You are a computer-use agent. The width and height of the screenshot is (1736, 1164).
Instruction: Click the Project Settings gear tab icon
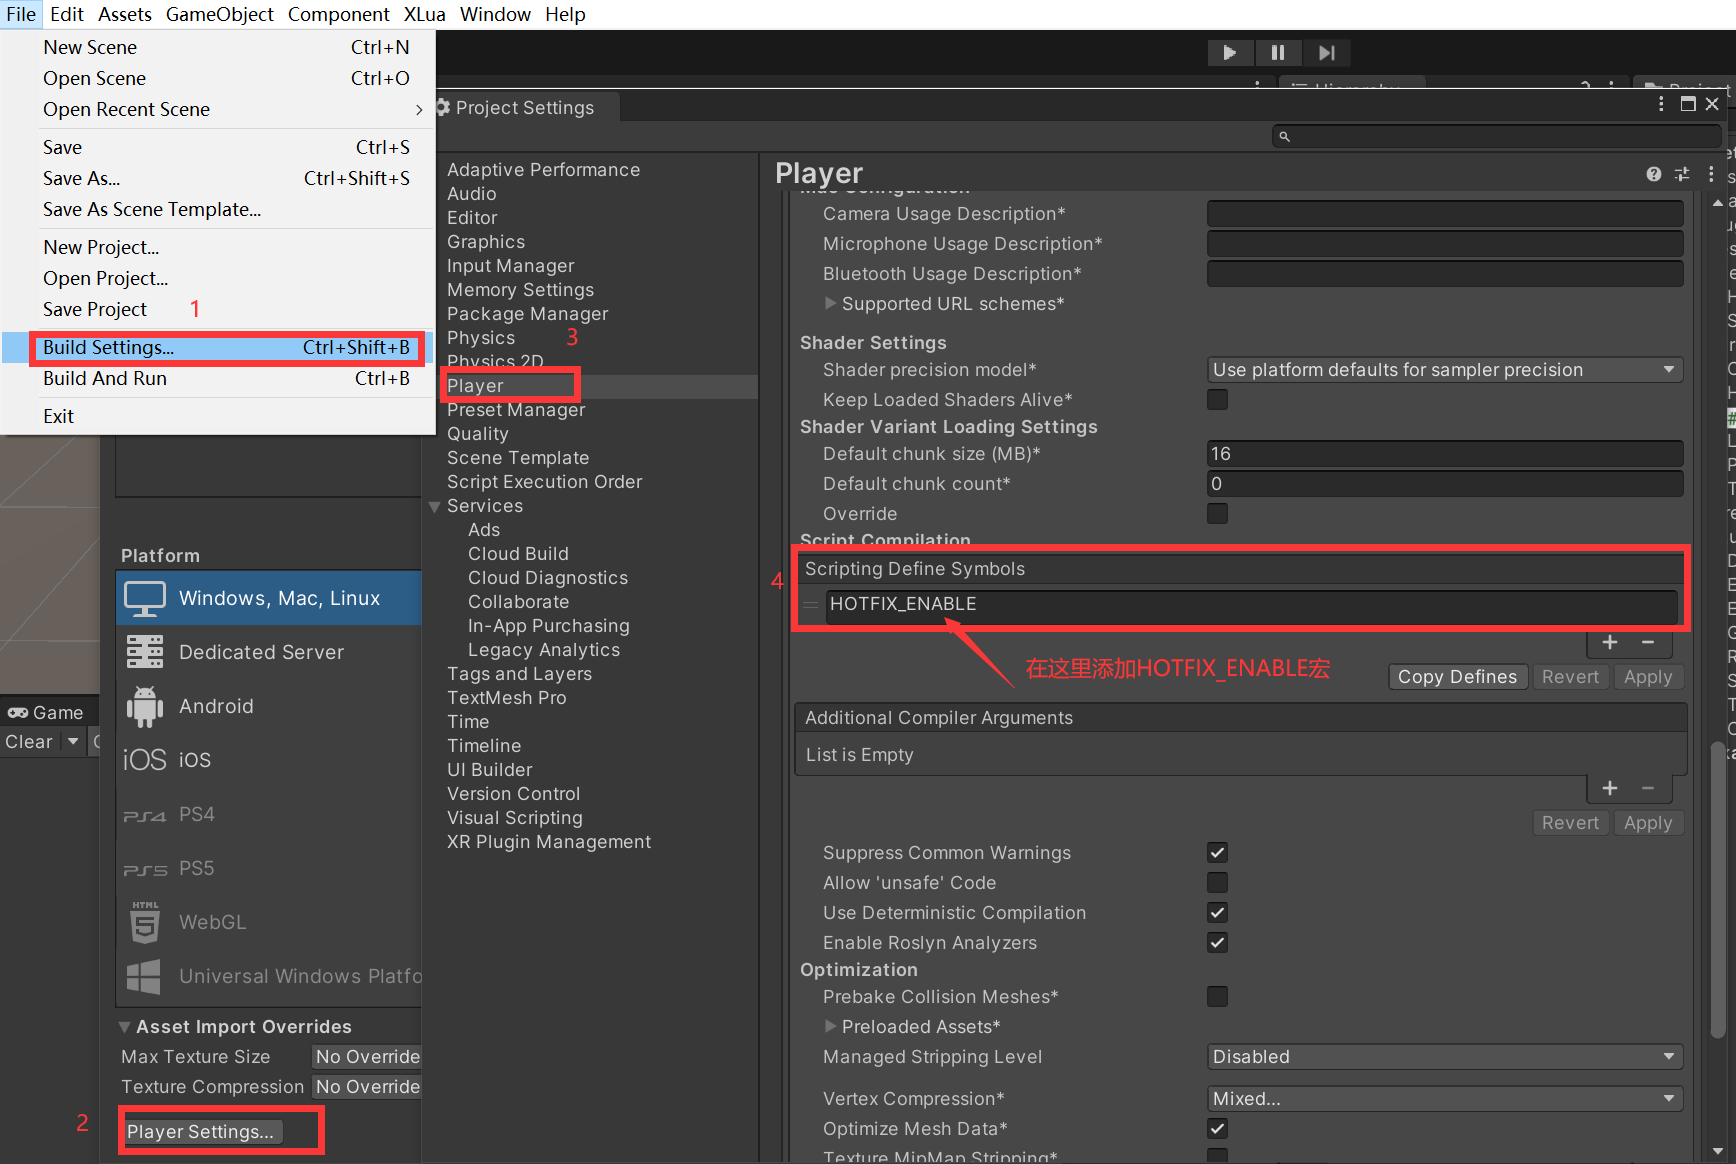click(x=443, y=107)
